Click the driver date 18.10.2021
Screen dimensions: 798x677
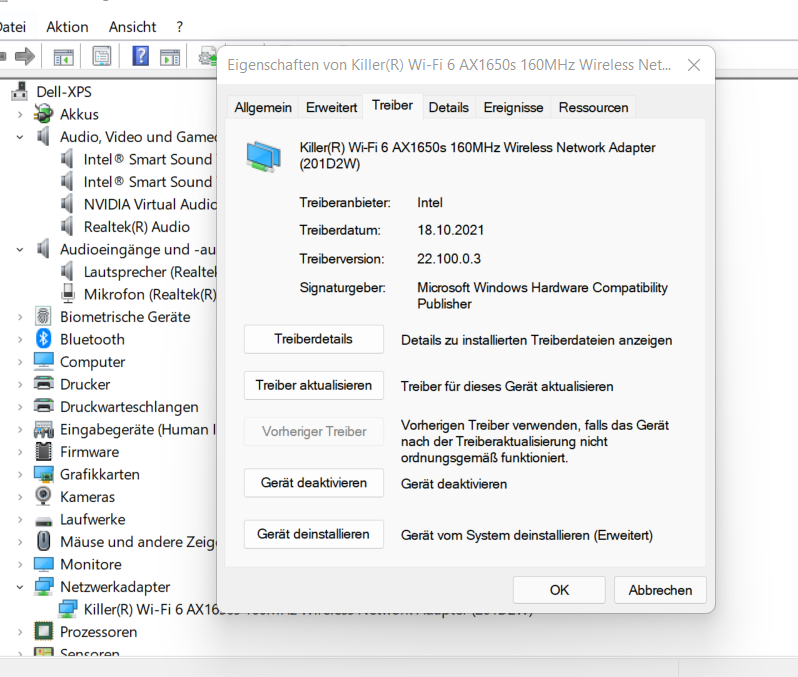tap(450, 230)
